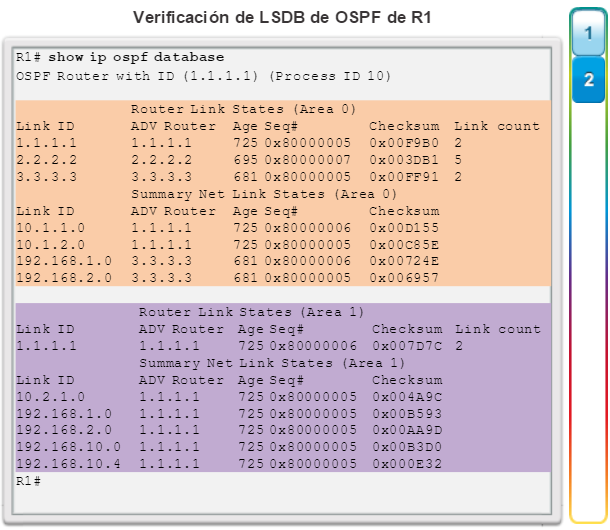The image size is (610, 530).
Task: Select checksum 0x00724E
Action: click(404, 261)
